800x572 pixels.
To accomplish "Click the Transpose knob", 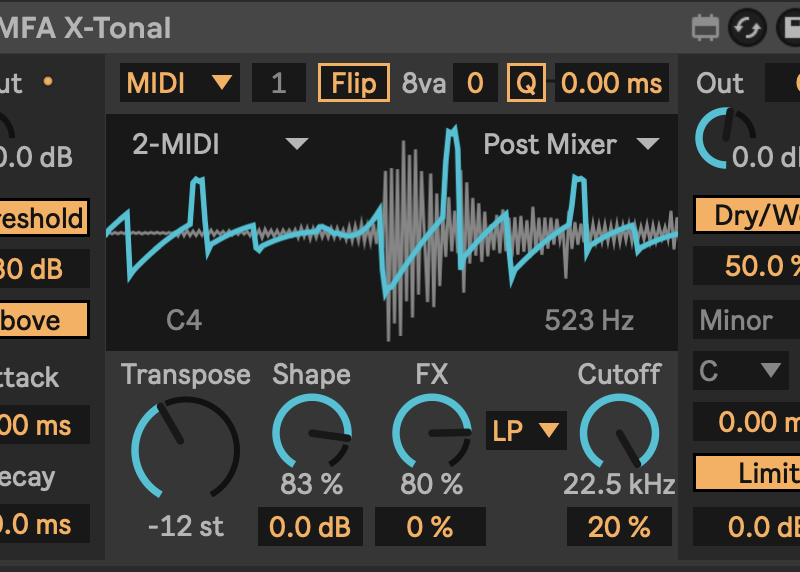I will tap(185, 448).
